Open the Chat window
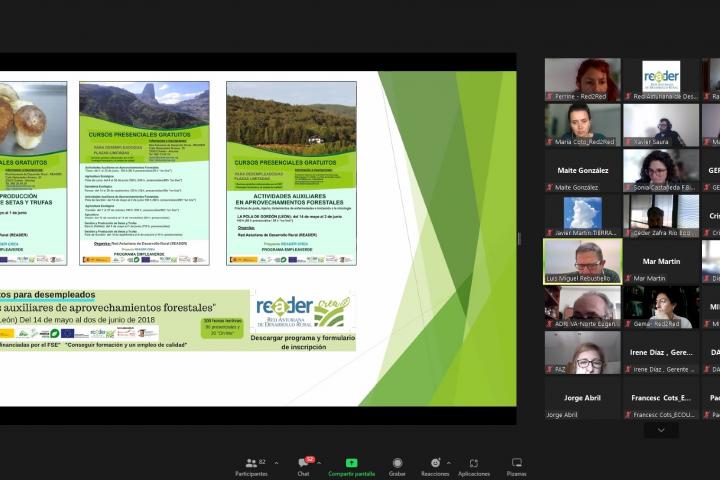The height and width of the screenshot is (480, 720). coord(303,464)
